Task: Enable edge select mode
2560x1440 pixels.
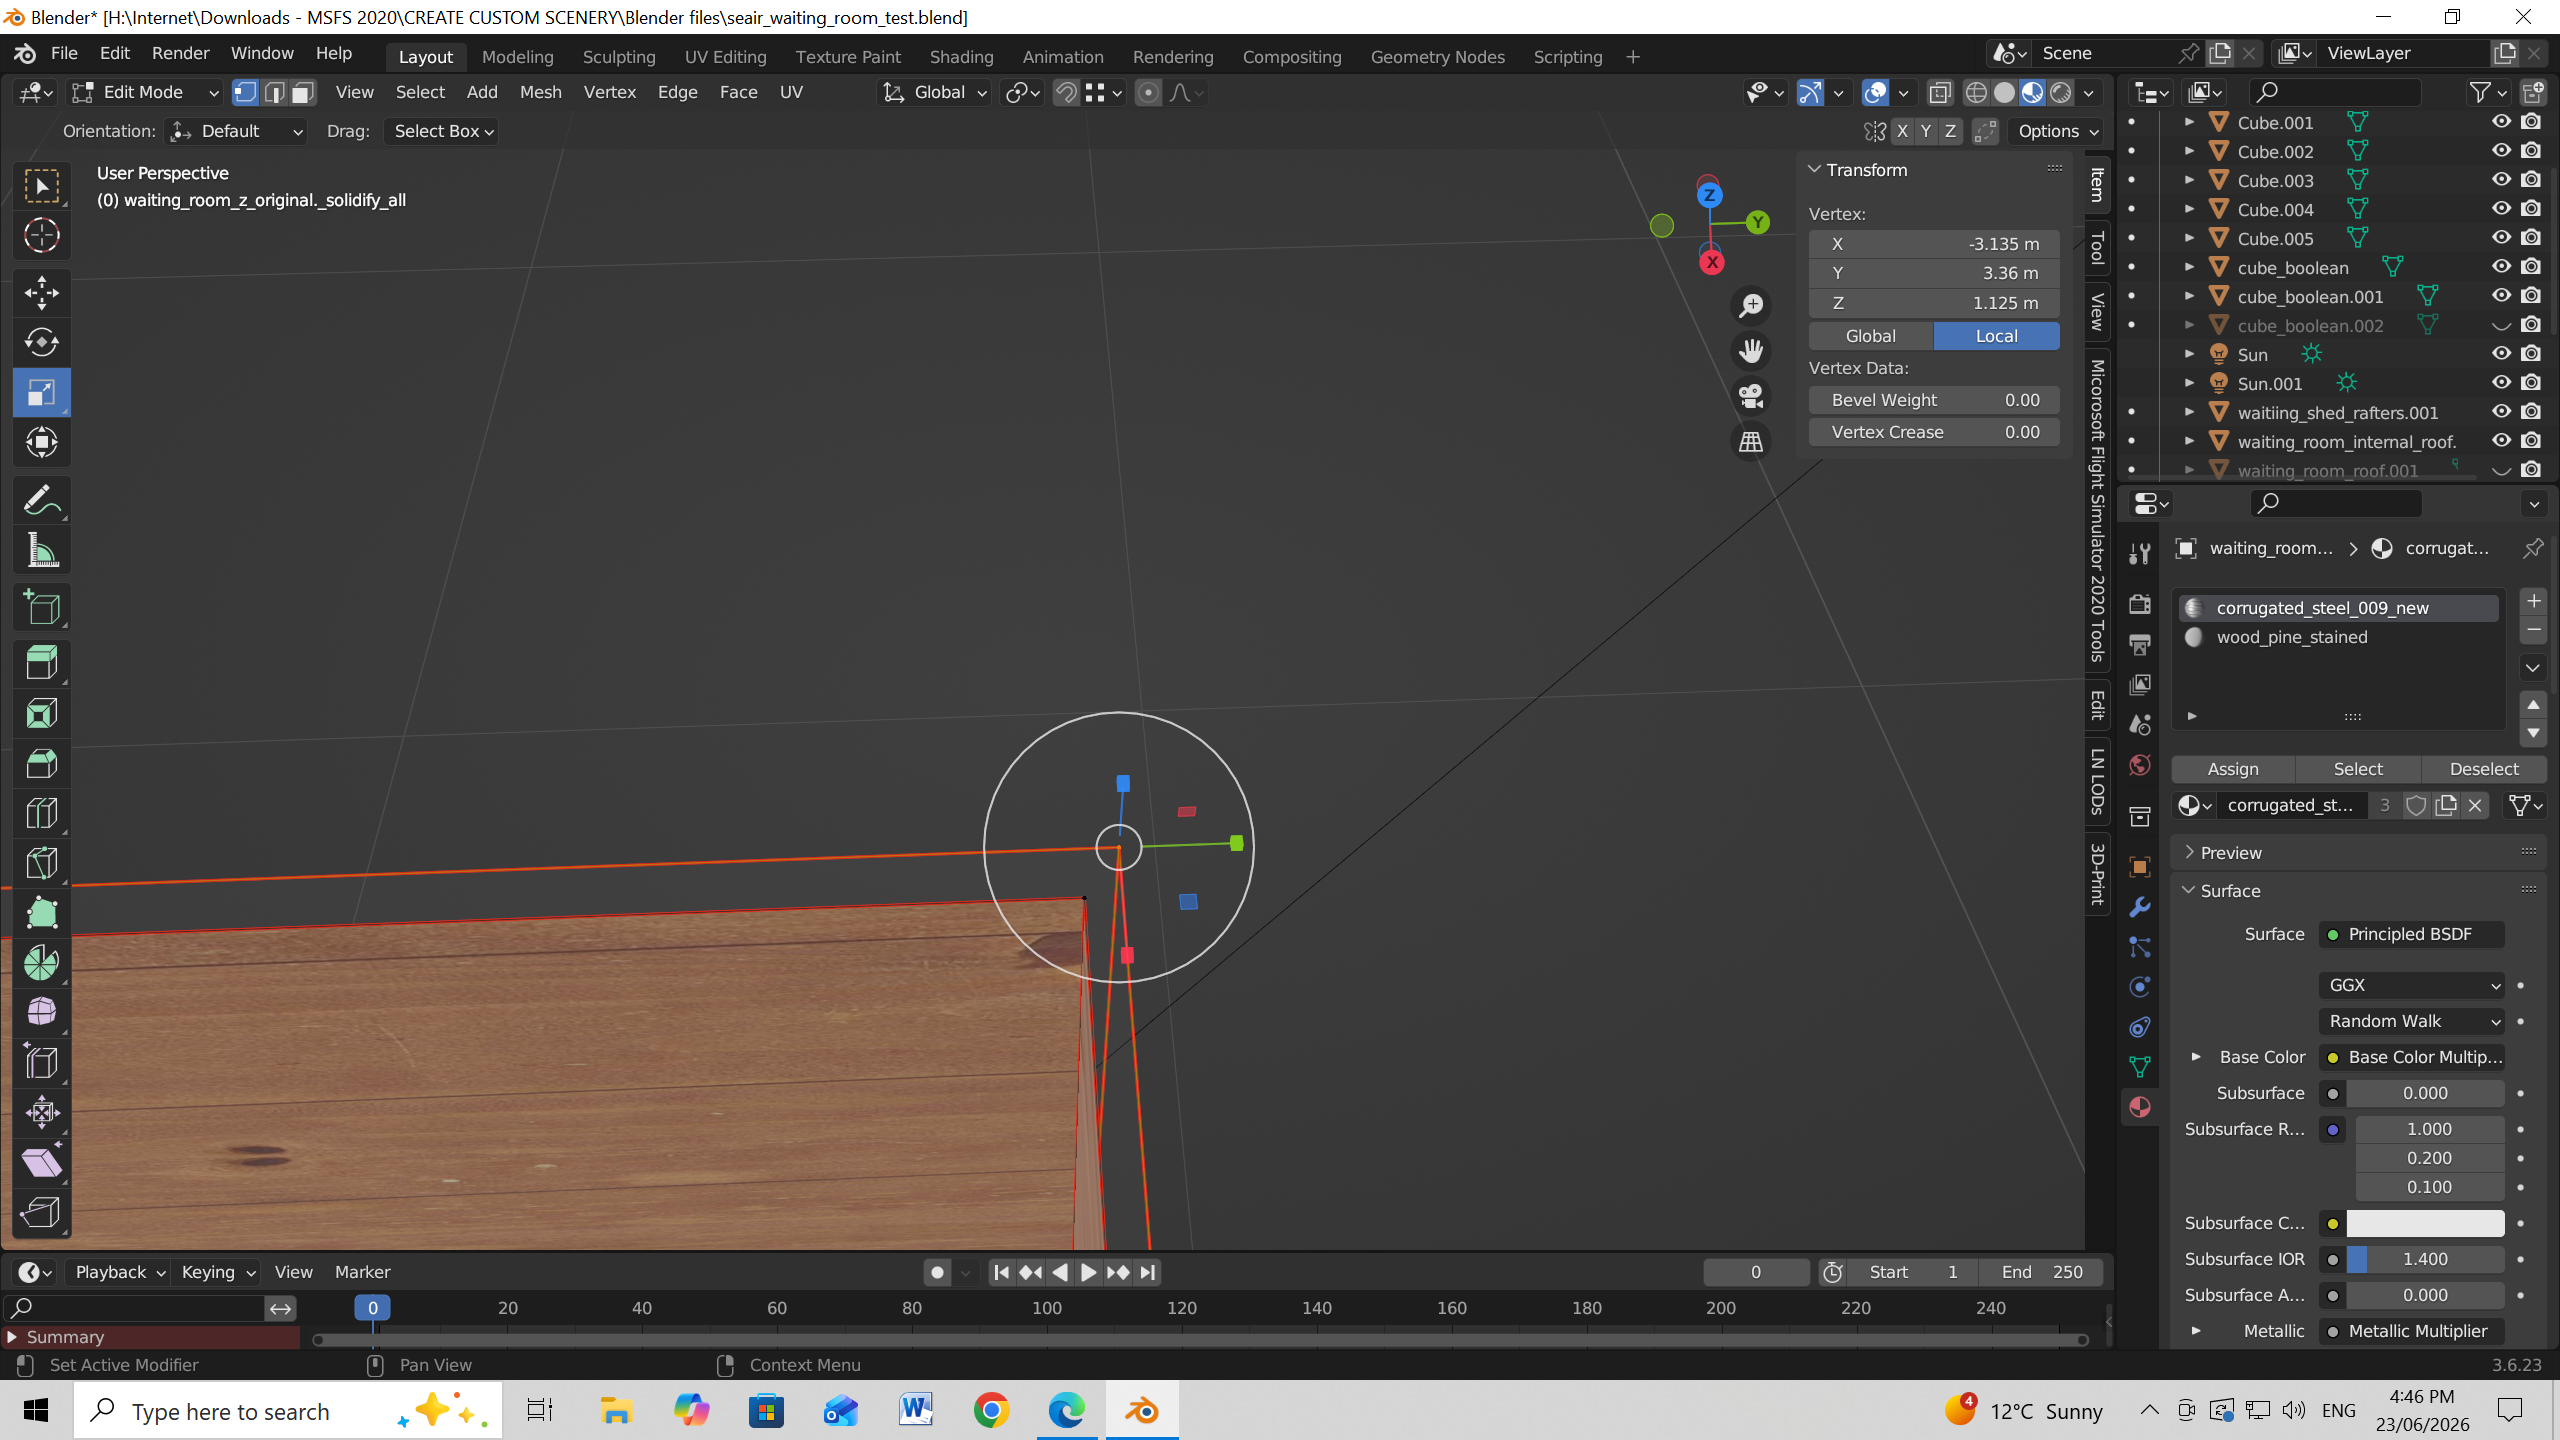Action: [x=274, y=93]
